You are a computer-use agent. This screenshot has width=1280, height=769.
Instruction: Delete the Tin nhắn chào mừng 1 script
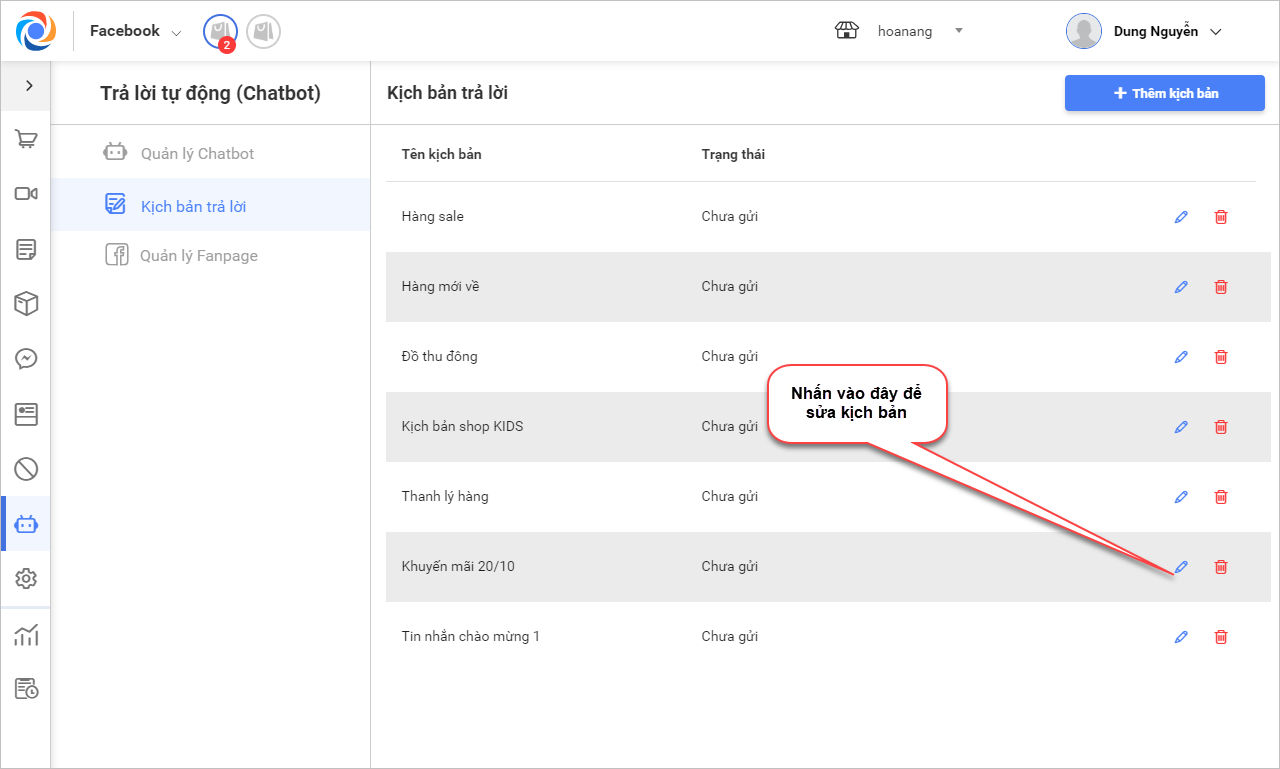point(1221,637)
